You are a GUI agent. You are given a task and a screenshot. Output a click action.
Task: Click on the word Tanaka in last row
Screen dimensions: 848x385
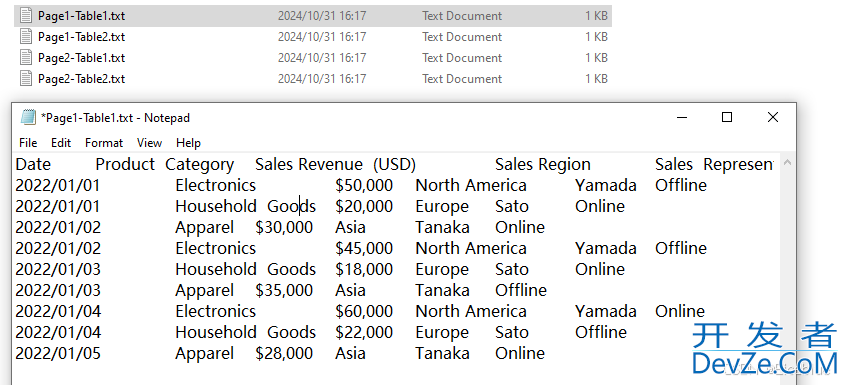click(x=442, y=354)
